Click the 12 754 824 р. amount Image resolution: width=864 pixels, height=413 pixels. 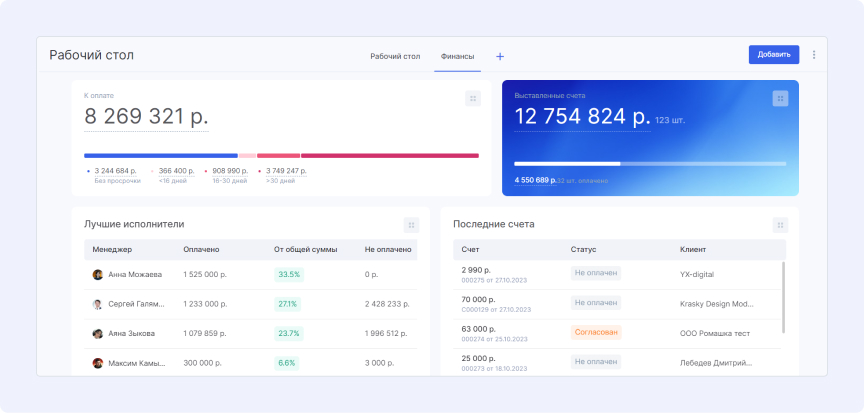(582, 117)
